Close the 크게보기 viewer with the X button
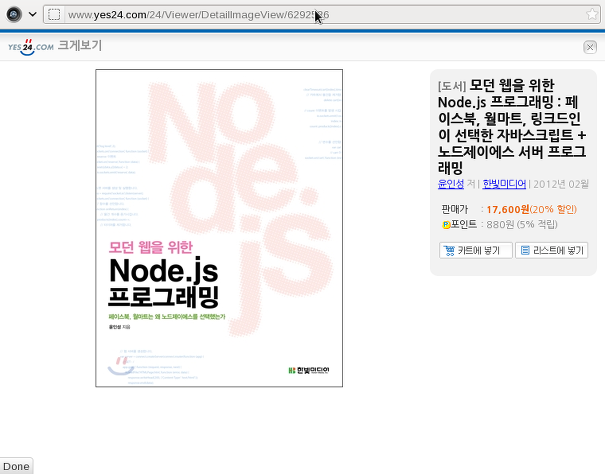 tap(590, 47)
